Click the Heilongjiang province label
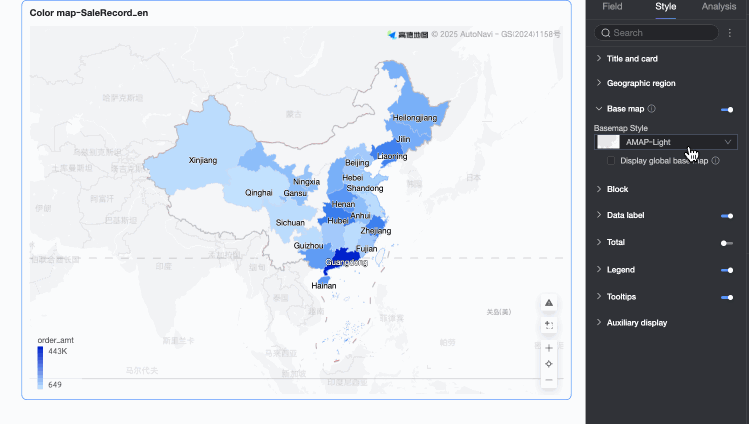Viewport: 749px width, 424px height. coord(415,117)
